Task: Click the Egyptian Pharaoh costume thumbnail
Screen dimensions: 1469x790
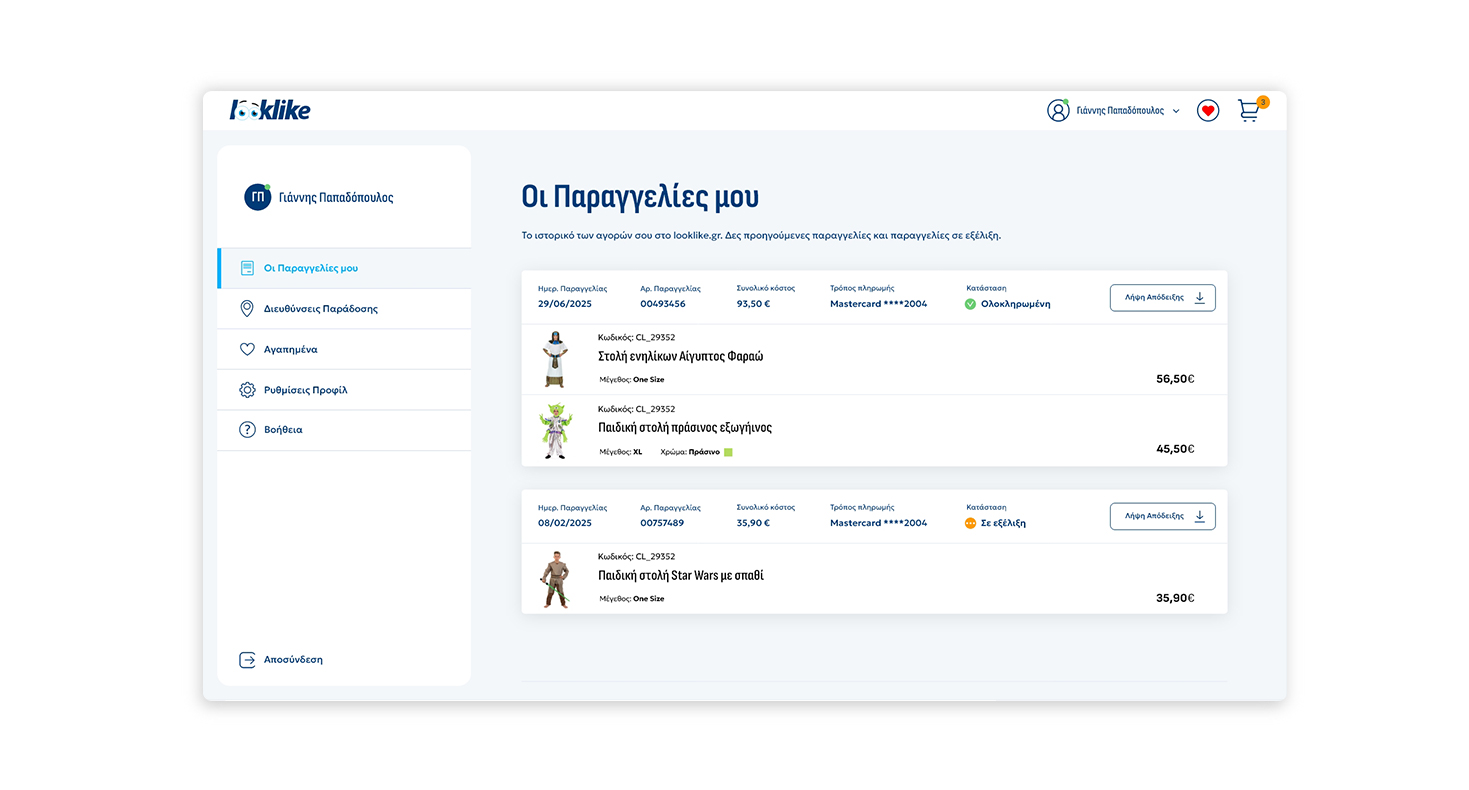Action: [x=555, y=359]
